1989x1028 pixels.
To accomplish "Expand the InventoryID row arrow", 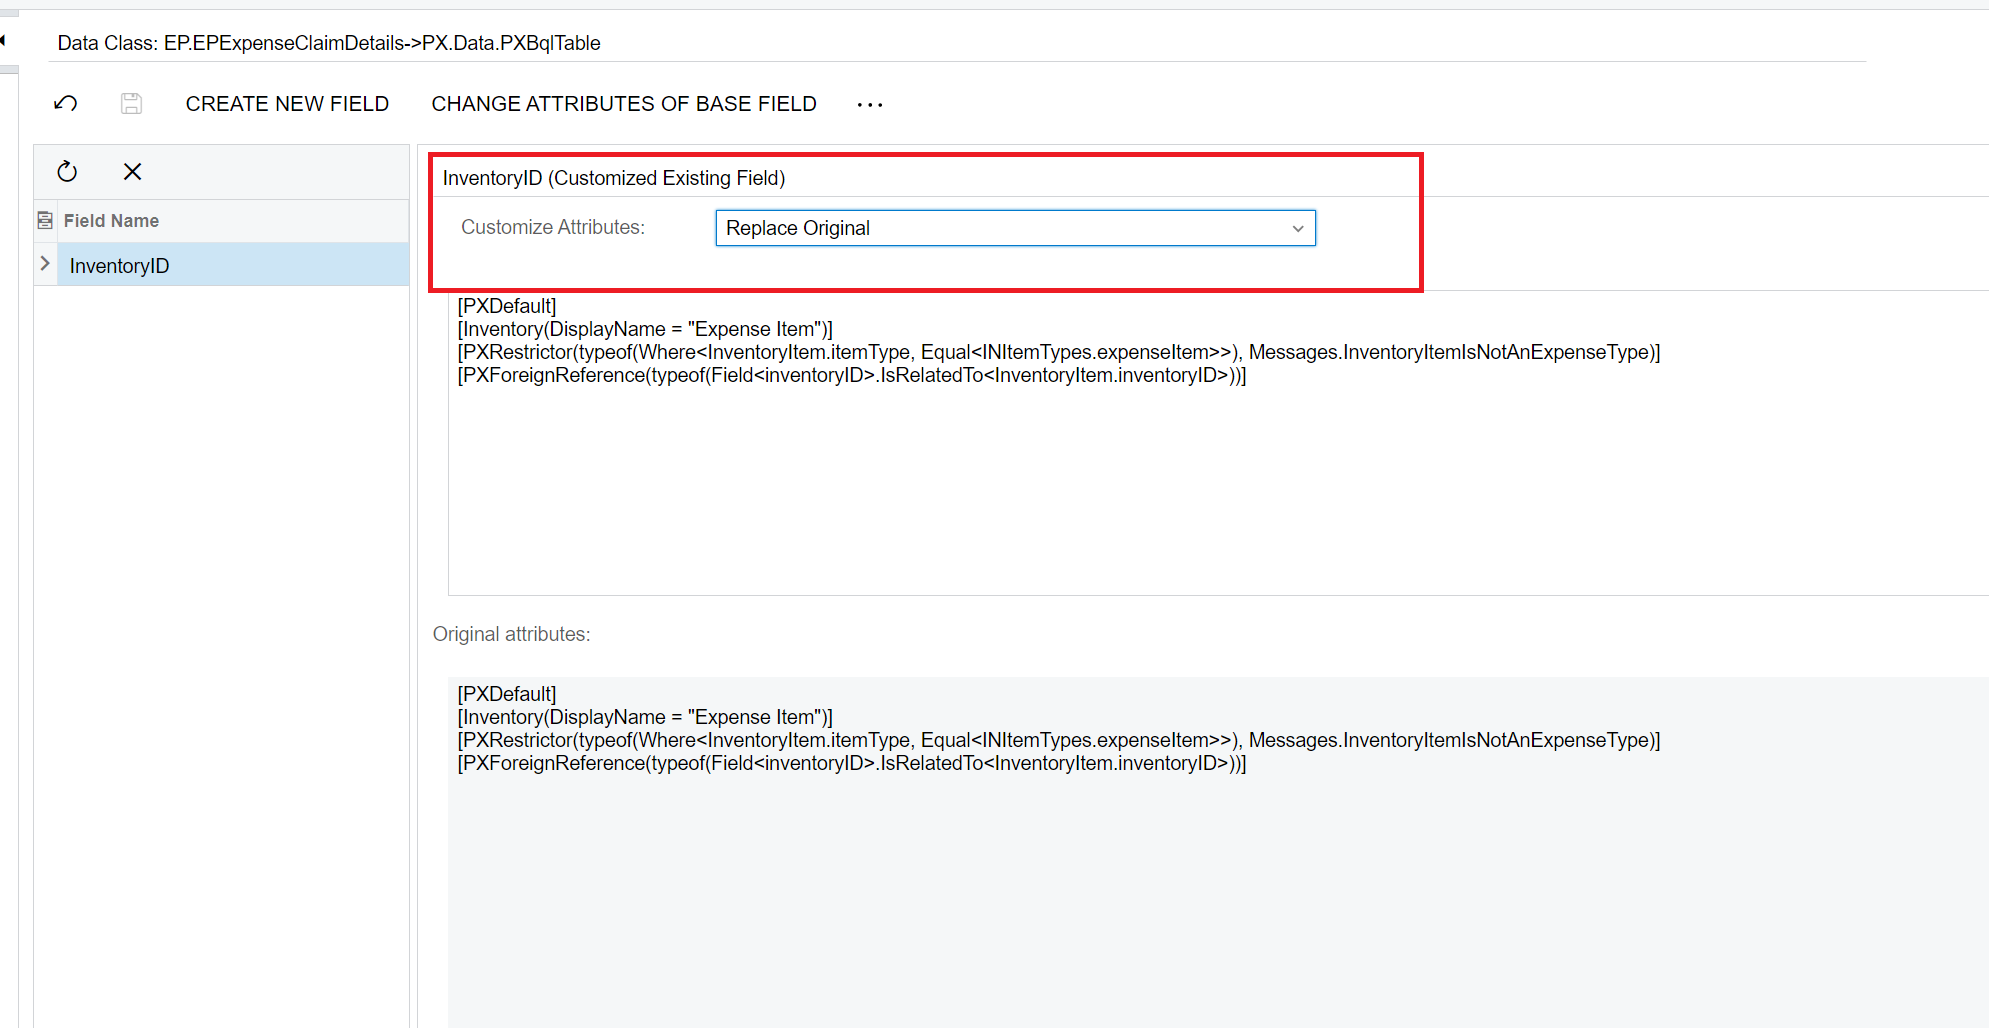I will 45,264.
